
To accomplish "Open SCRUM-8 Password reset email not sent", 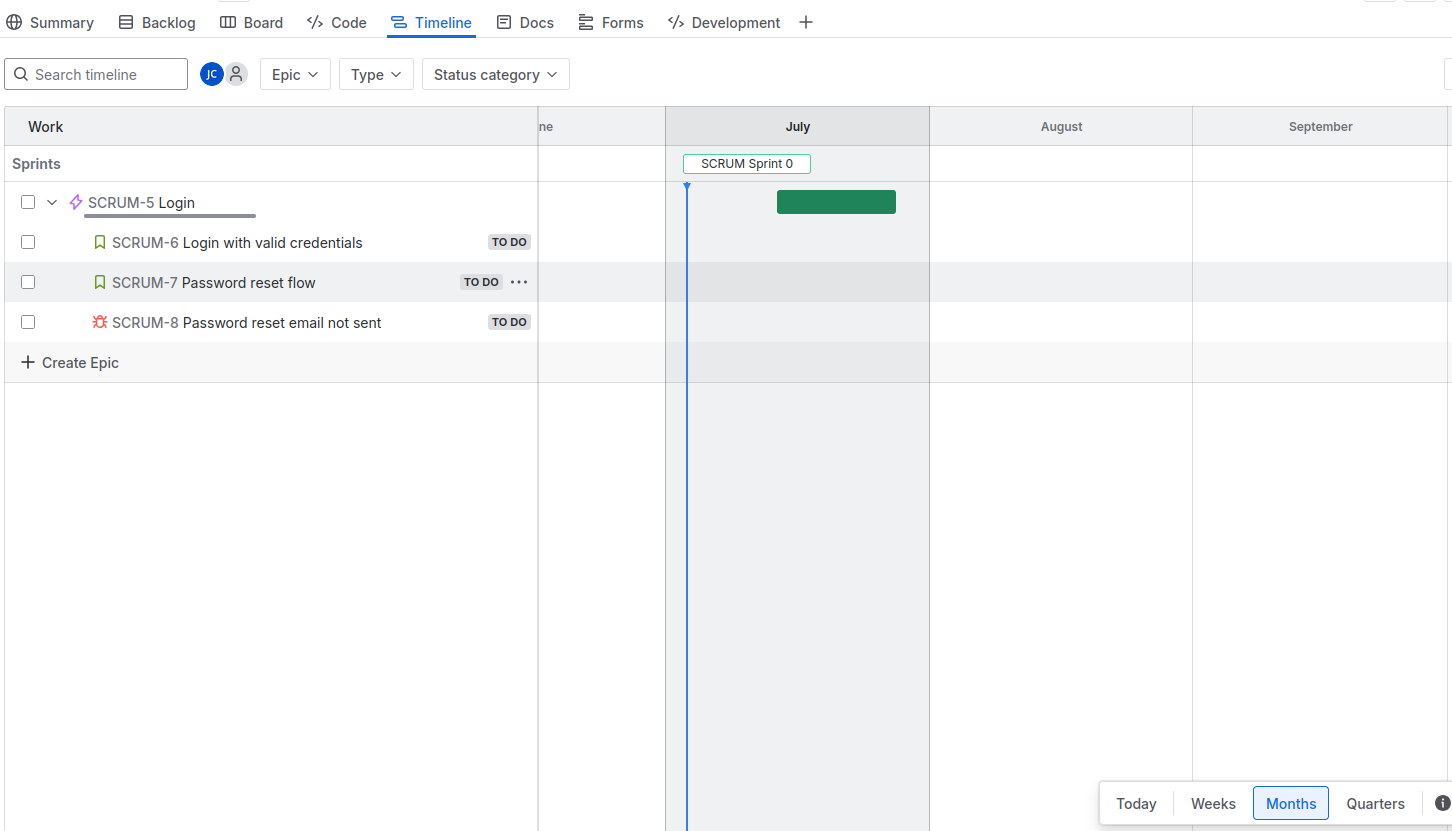I will coord(247,323).
